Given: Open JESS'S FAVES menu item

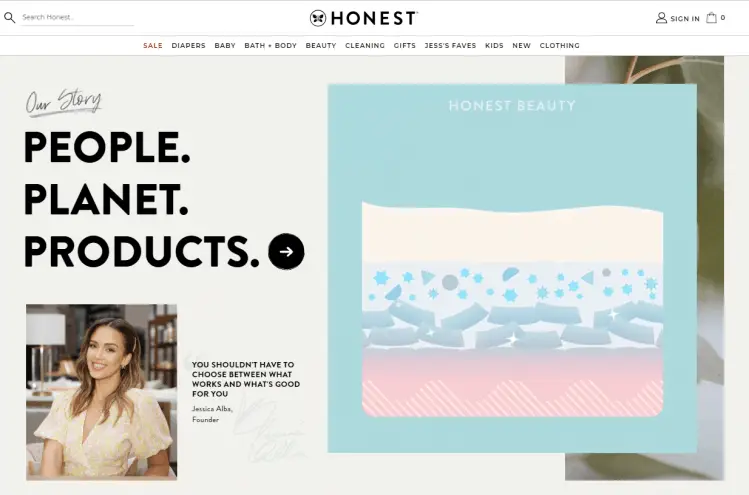Looking at the screenshot, I should (x=450, y=45).
